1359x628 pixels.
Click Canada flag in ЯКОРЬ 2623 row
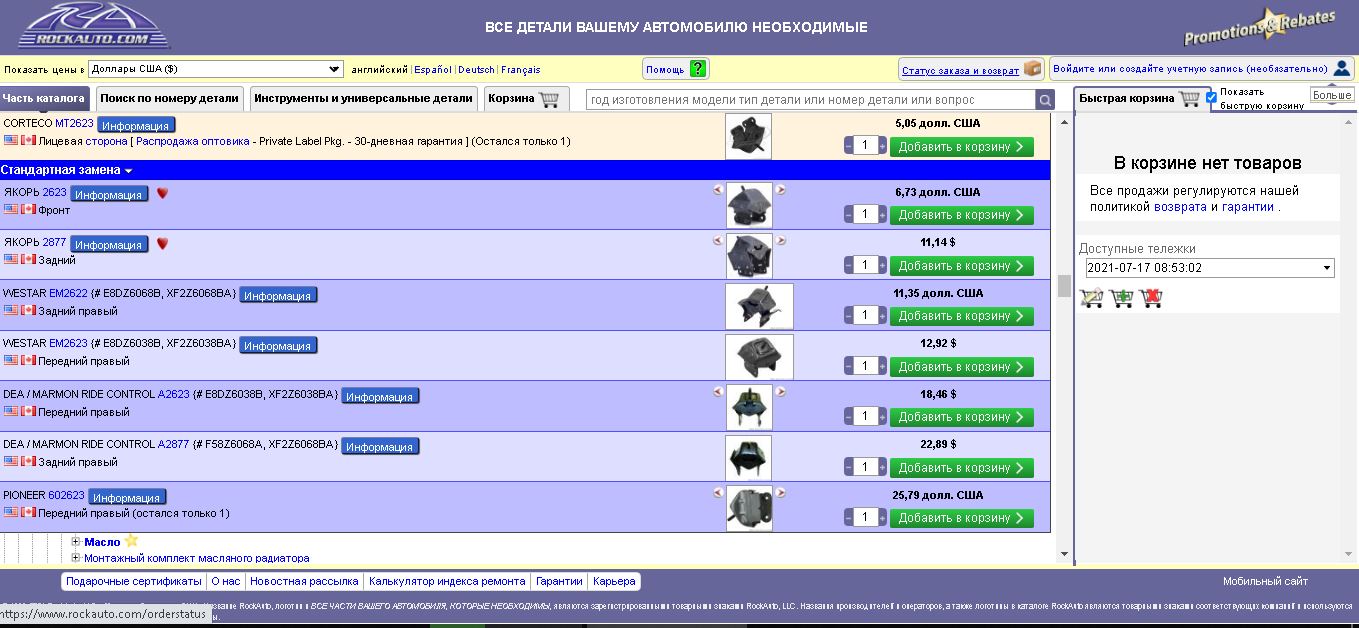[28, 210]
